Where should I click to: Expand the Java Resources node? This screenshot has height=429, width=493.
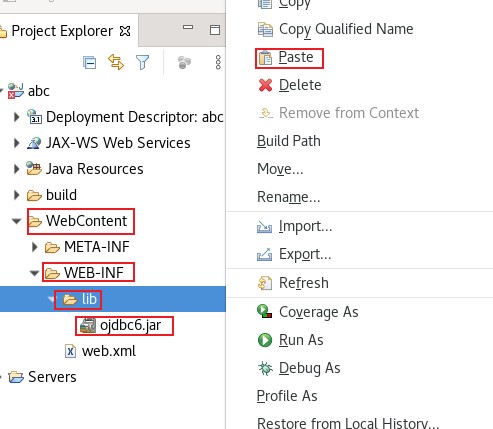(16, 169)
